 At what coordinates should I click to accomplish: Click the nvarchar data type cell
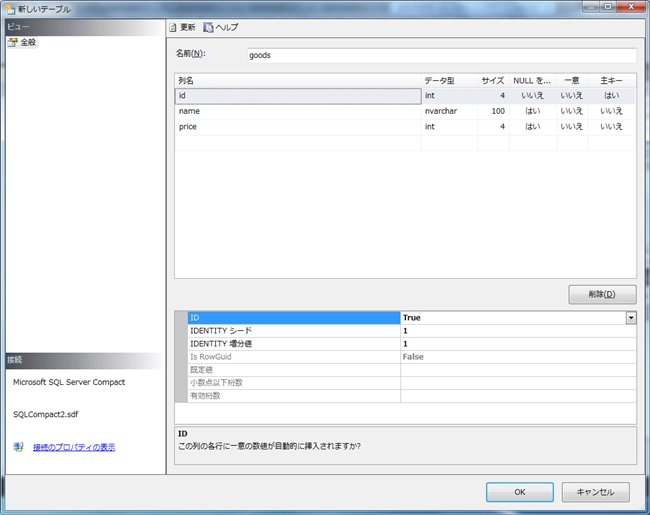tap(449, 111)
